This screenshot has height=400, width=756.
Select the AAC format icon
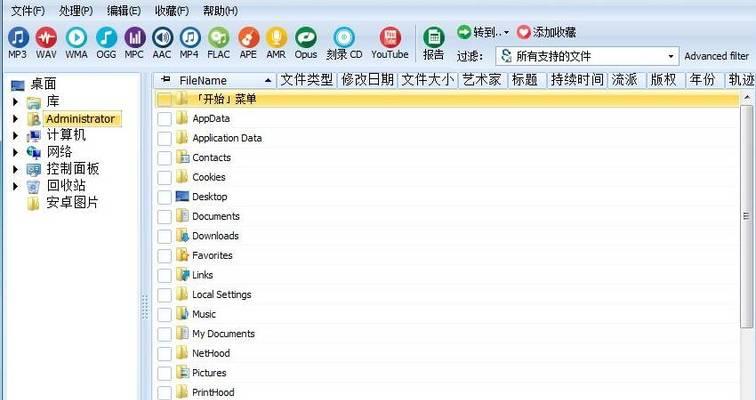pos(162,38)
